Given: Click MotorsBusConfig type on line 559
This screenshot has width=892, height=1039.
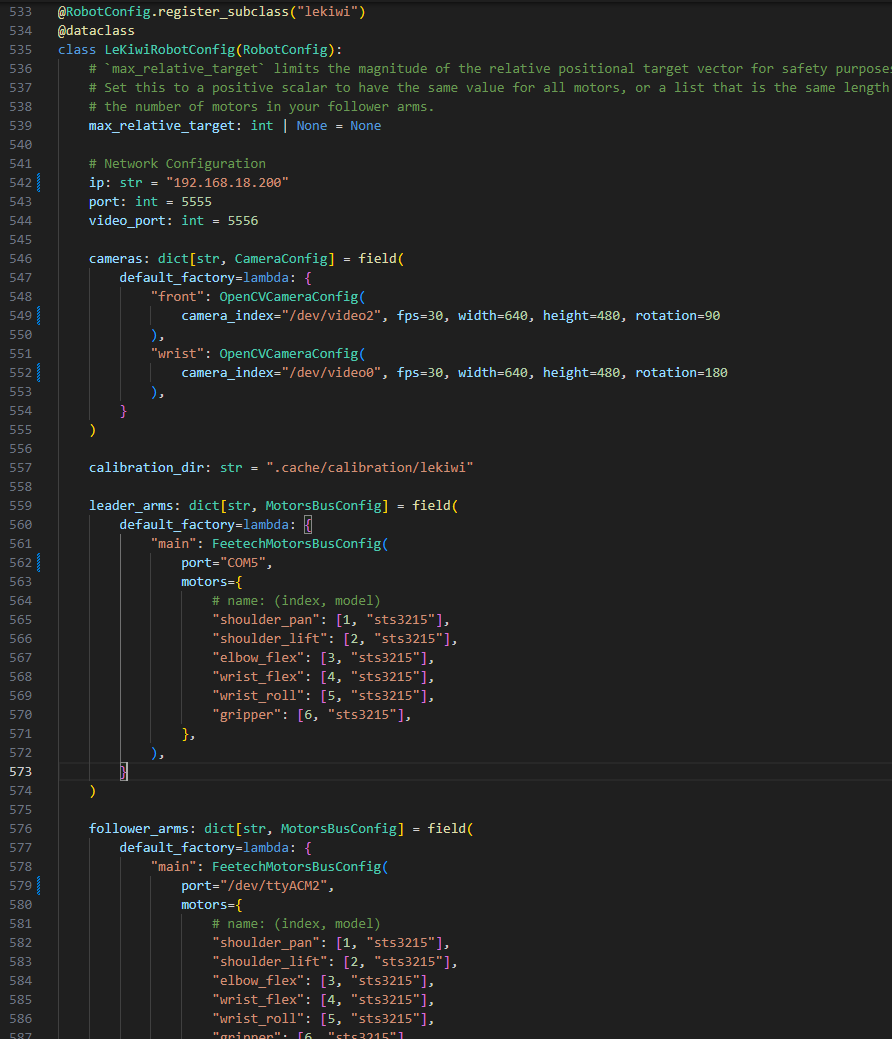Looking at the screenshot, I should pyautogui.click(x=323, y=506).
